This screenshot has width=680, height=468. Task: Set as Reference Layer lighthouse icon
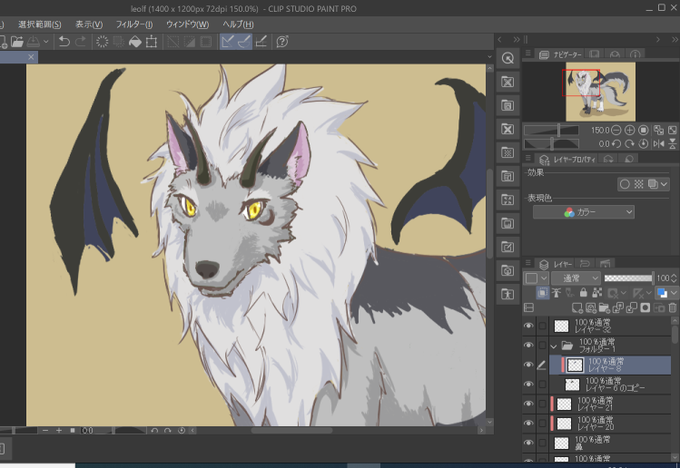click(x=556, y=293)
